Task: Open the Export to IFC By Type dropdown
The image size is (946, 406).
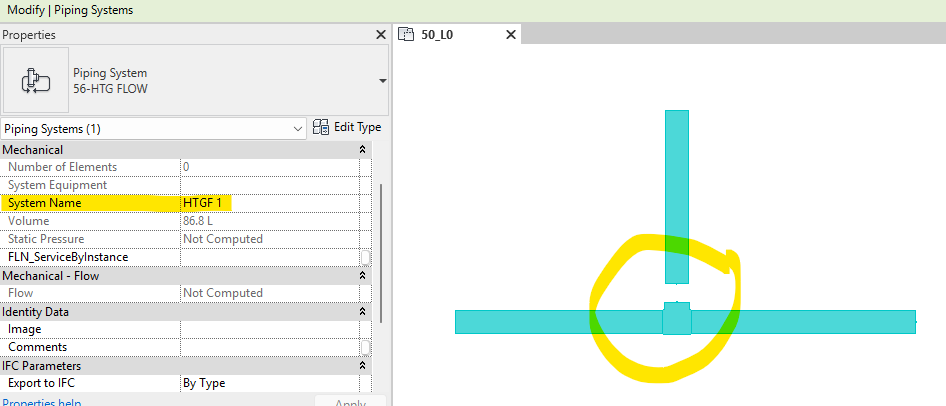Action: 270,383
